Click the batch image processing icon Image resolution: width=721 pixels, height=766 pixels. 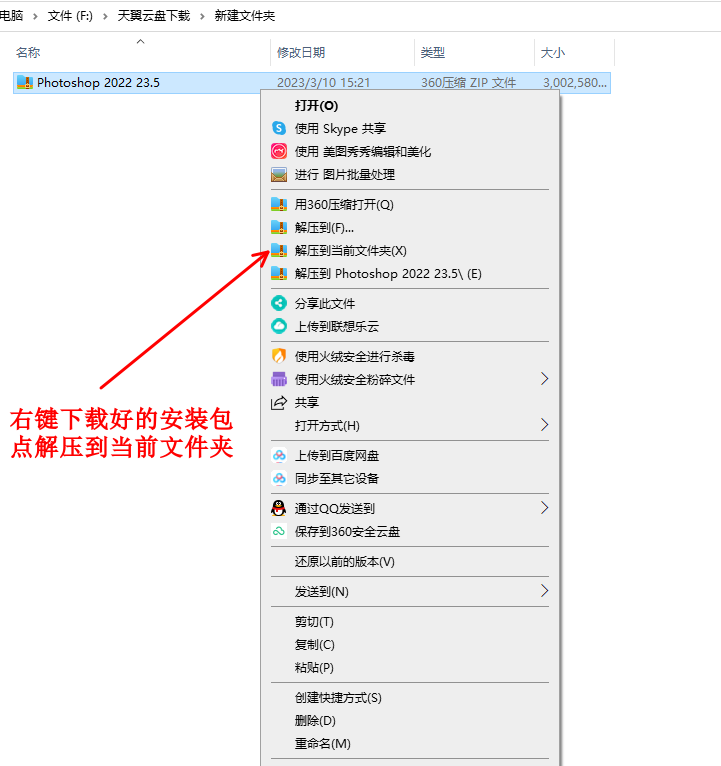pyautogui.click(x=279, y=174)
